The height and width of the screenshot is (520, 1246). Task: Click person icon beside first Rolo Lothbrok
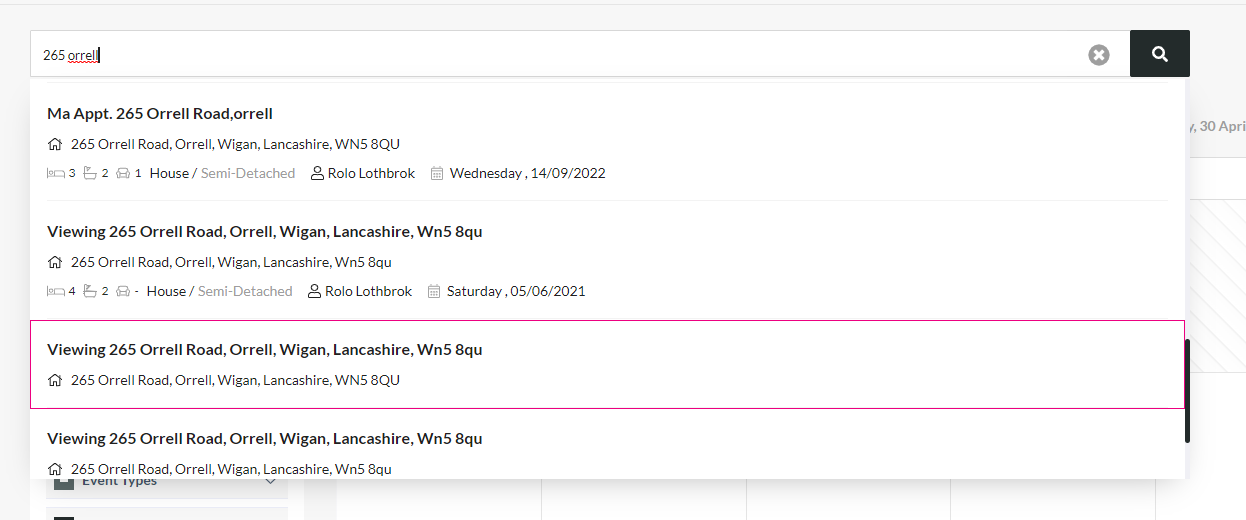pos(317,173)
